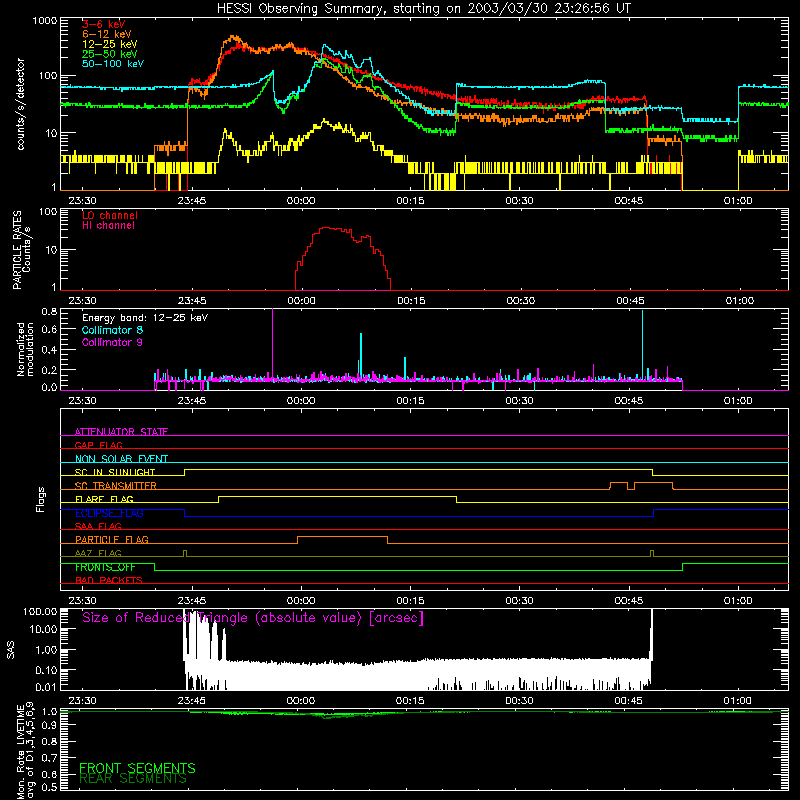Click the HI channel legend label
Viewport: 800px width, 800px height.
108,226
